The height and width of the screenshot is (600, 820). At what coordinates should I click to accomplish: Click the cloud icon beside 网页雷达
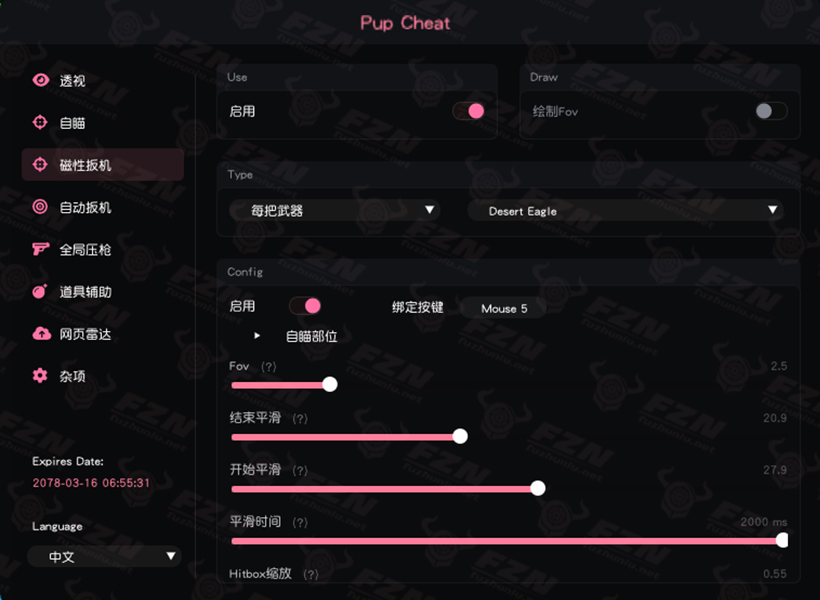coord(41,333)
